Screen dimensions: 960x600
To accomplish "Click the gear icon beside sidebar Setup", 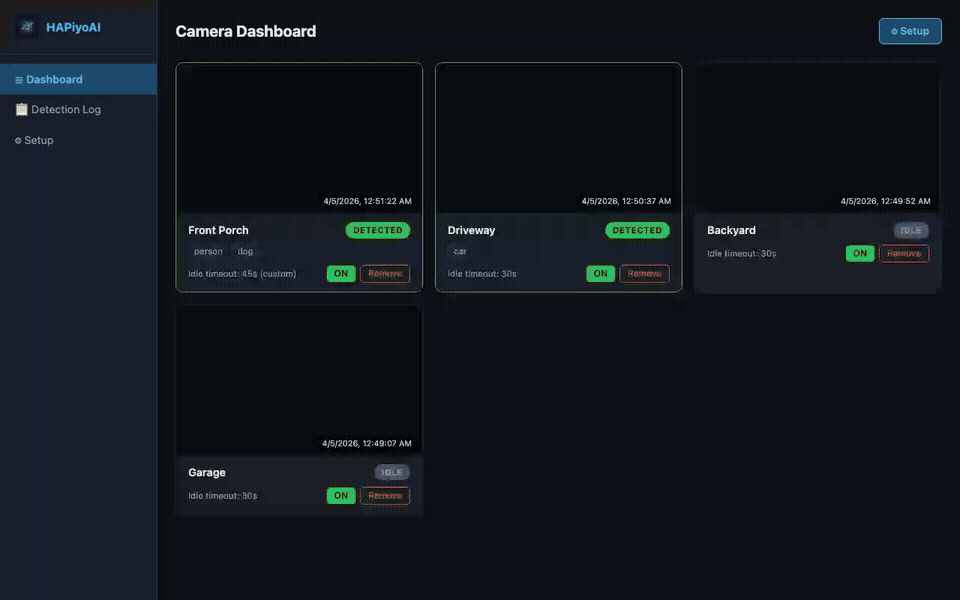I will (x=18, y=141).
